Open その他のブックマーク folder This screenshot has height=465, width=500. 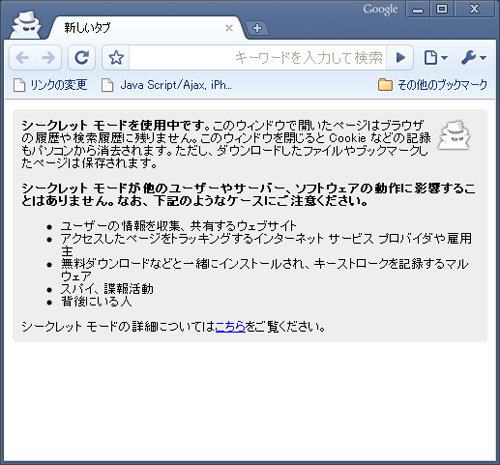(x=433, y=85)
